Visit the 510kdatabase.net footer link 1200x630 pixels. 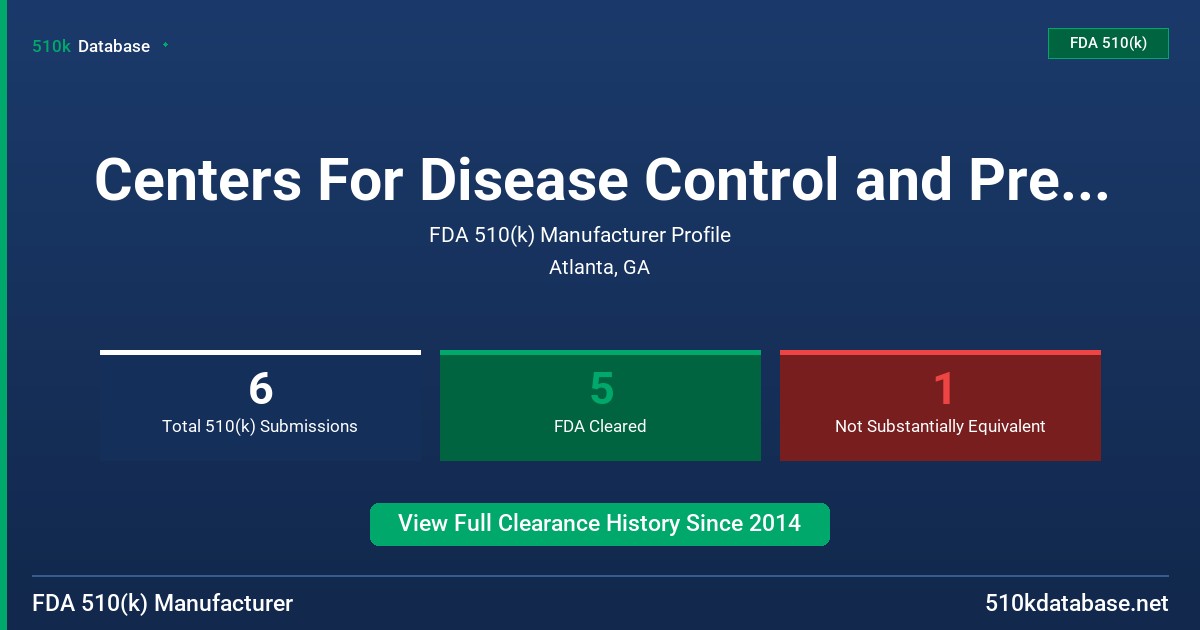coord(1077,603)
